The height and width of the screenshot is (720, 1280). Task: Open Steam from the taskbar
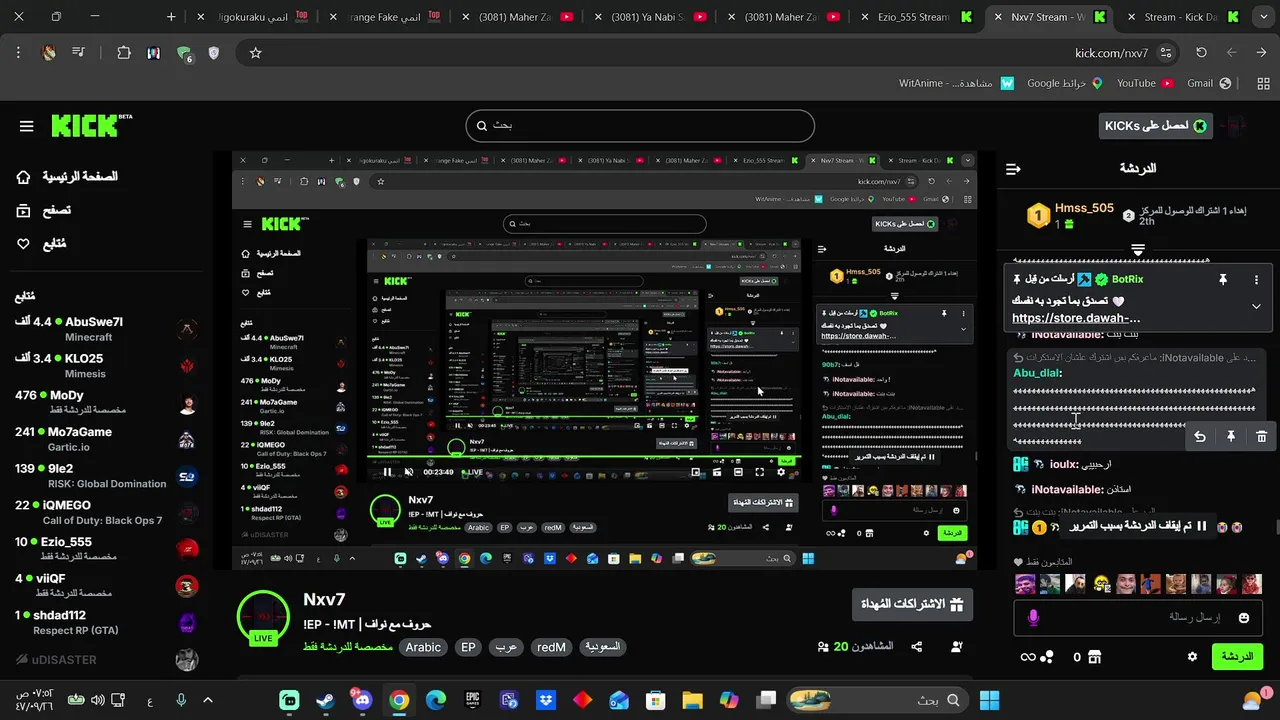coord(326,700)
